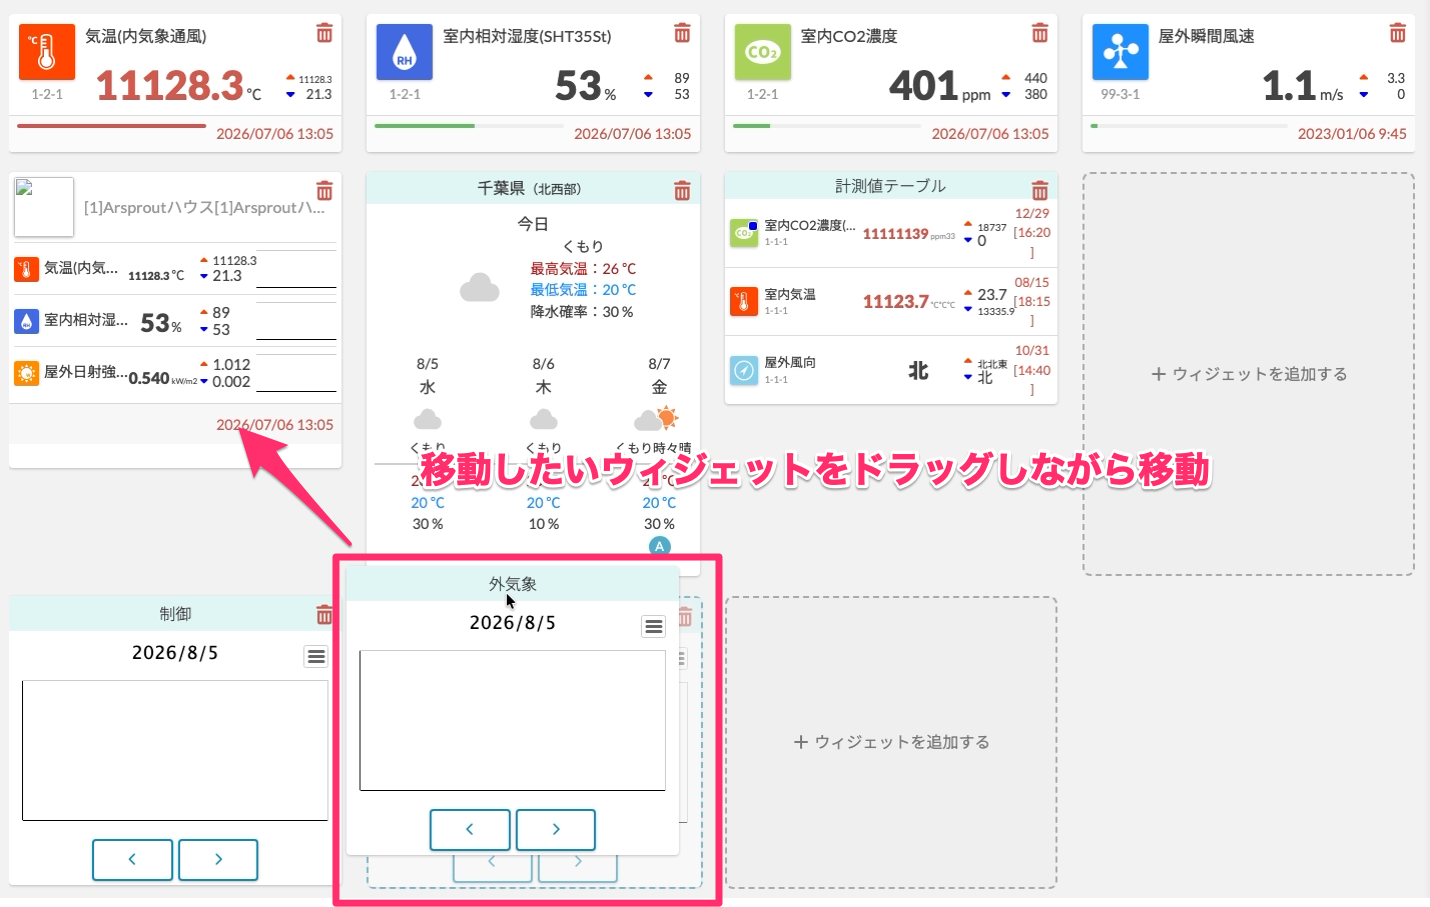This screenshot has width=1430, height=907.
Task: Click the 2026/8/5 date in 外気象 widget
Action: click(x=512, y=623)
